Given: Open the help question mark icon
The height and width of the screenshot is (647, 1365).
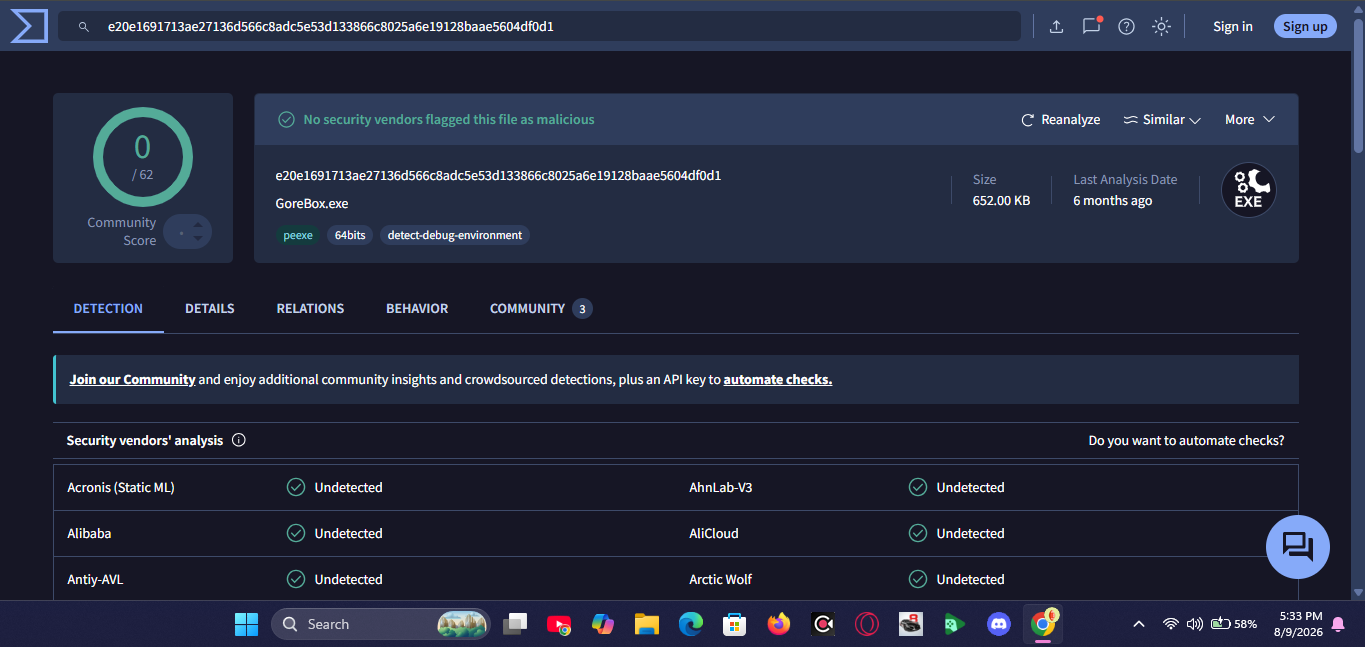Looking at the screenshot, I should click(1126, 27).
